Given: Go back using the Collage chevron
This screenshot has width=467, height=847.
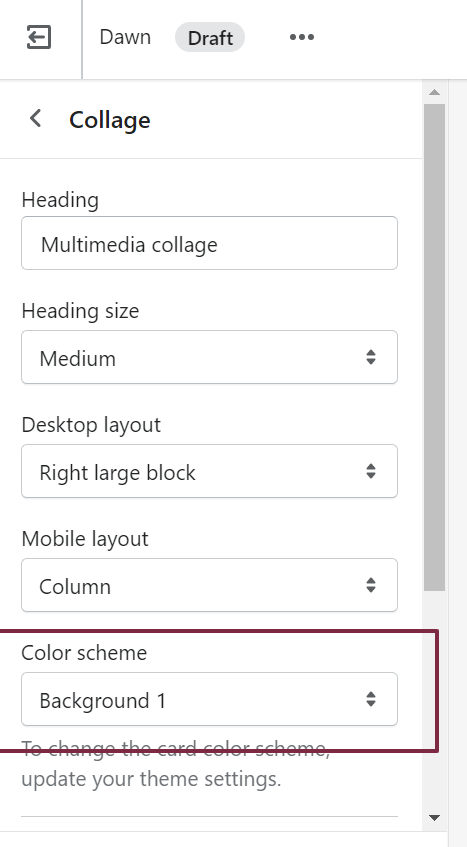Looking at the screenshot, I should (x=36, y=118).
